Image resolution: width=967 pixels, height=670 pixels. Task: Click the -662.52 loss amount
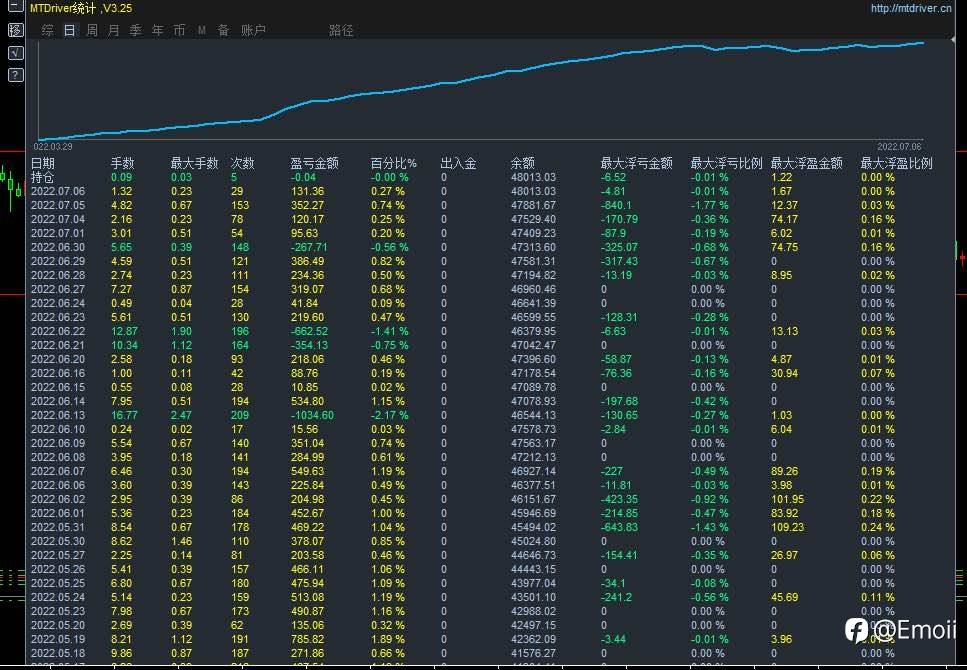tap(309, 331)
